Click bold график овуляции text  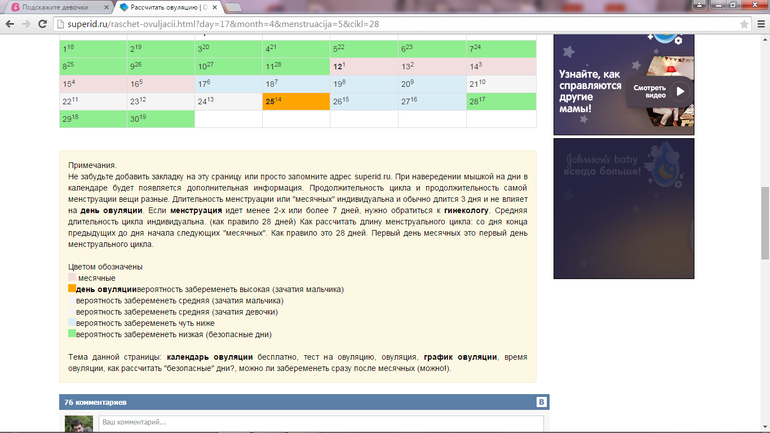point(460,357)
